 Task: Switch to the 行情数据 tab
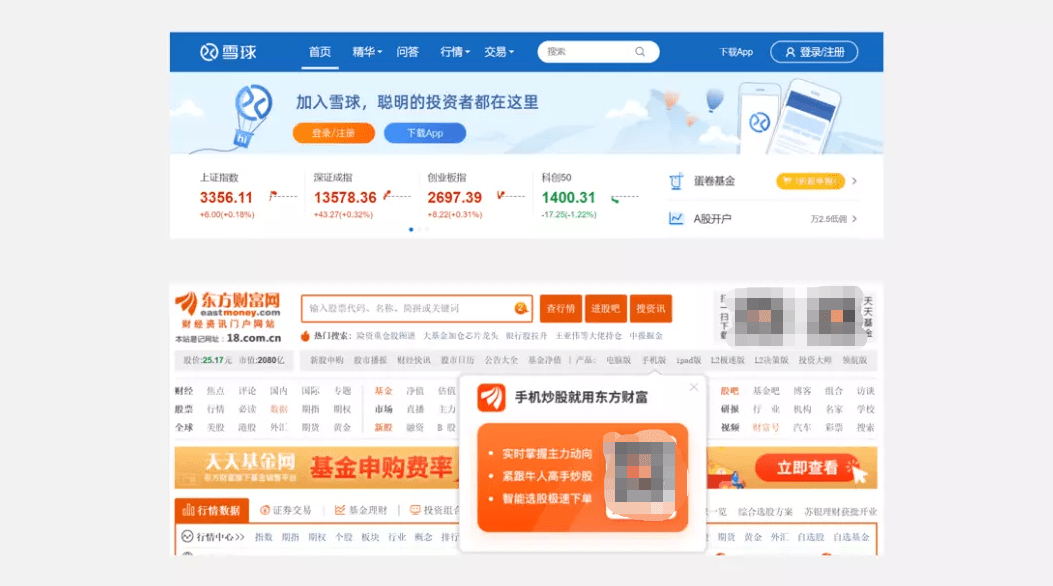[212, 510]
